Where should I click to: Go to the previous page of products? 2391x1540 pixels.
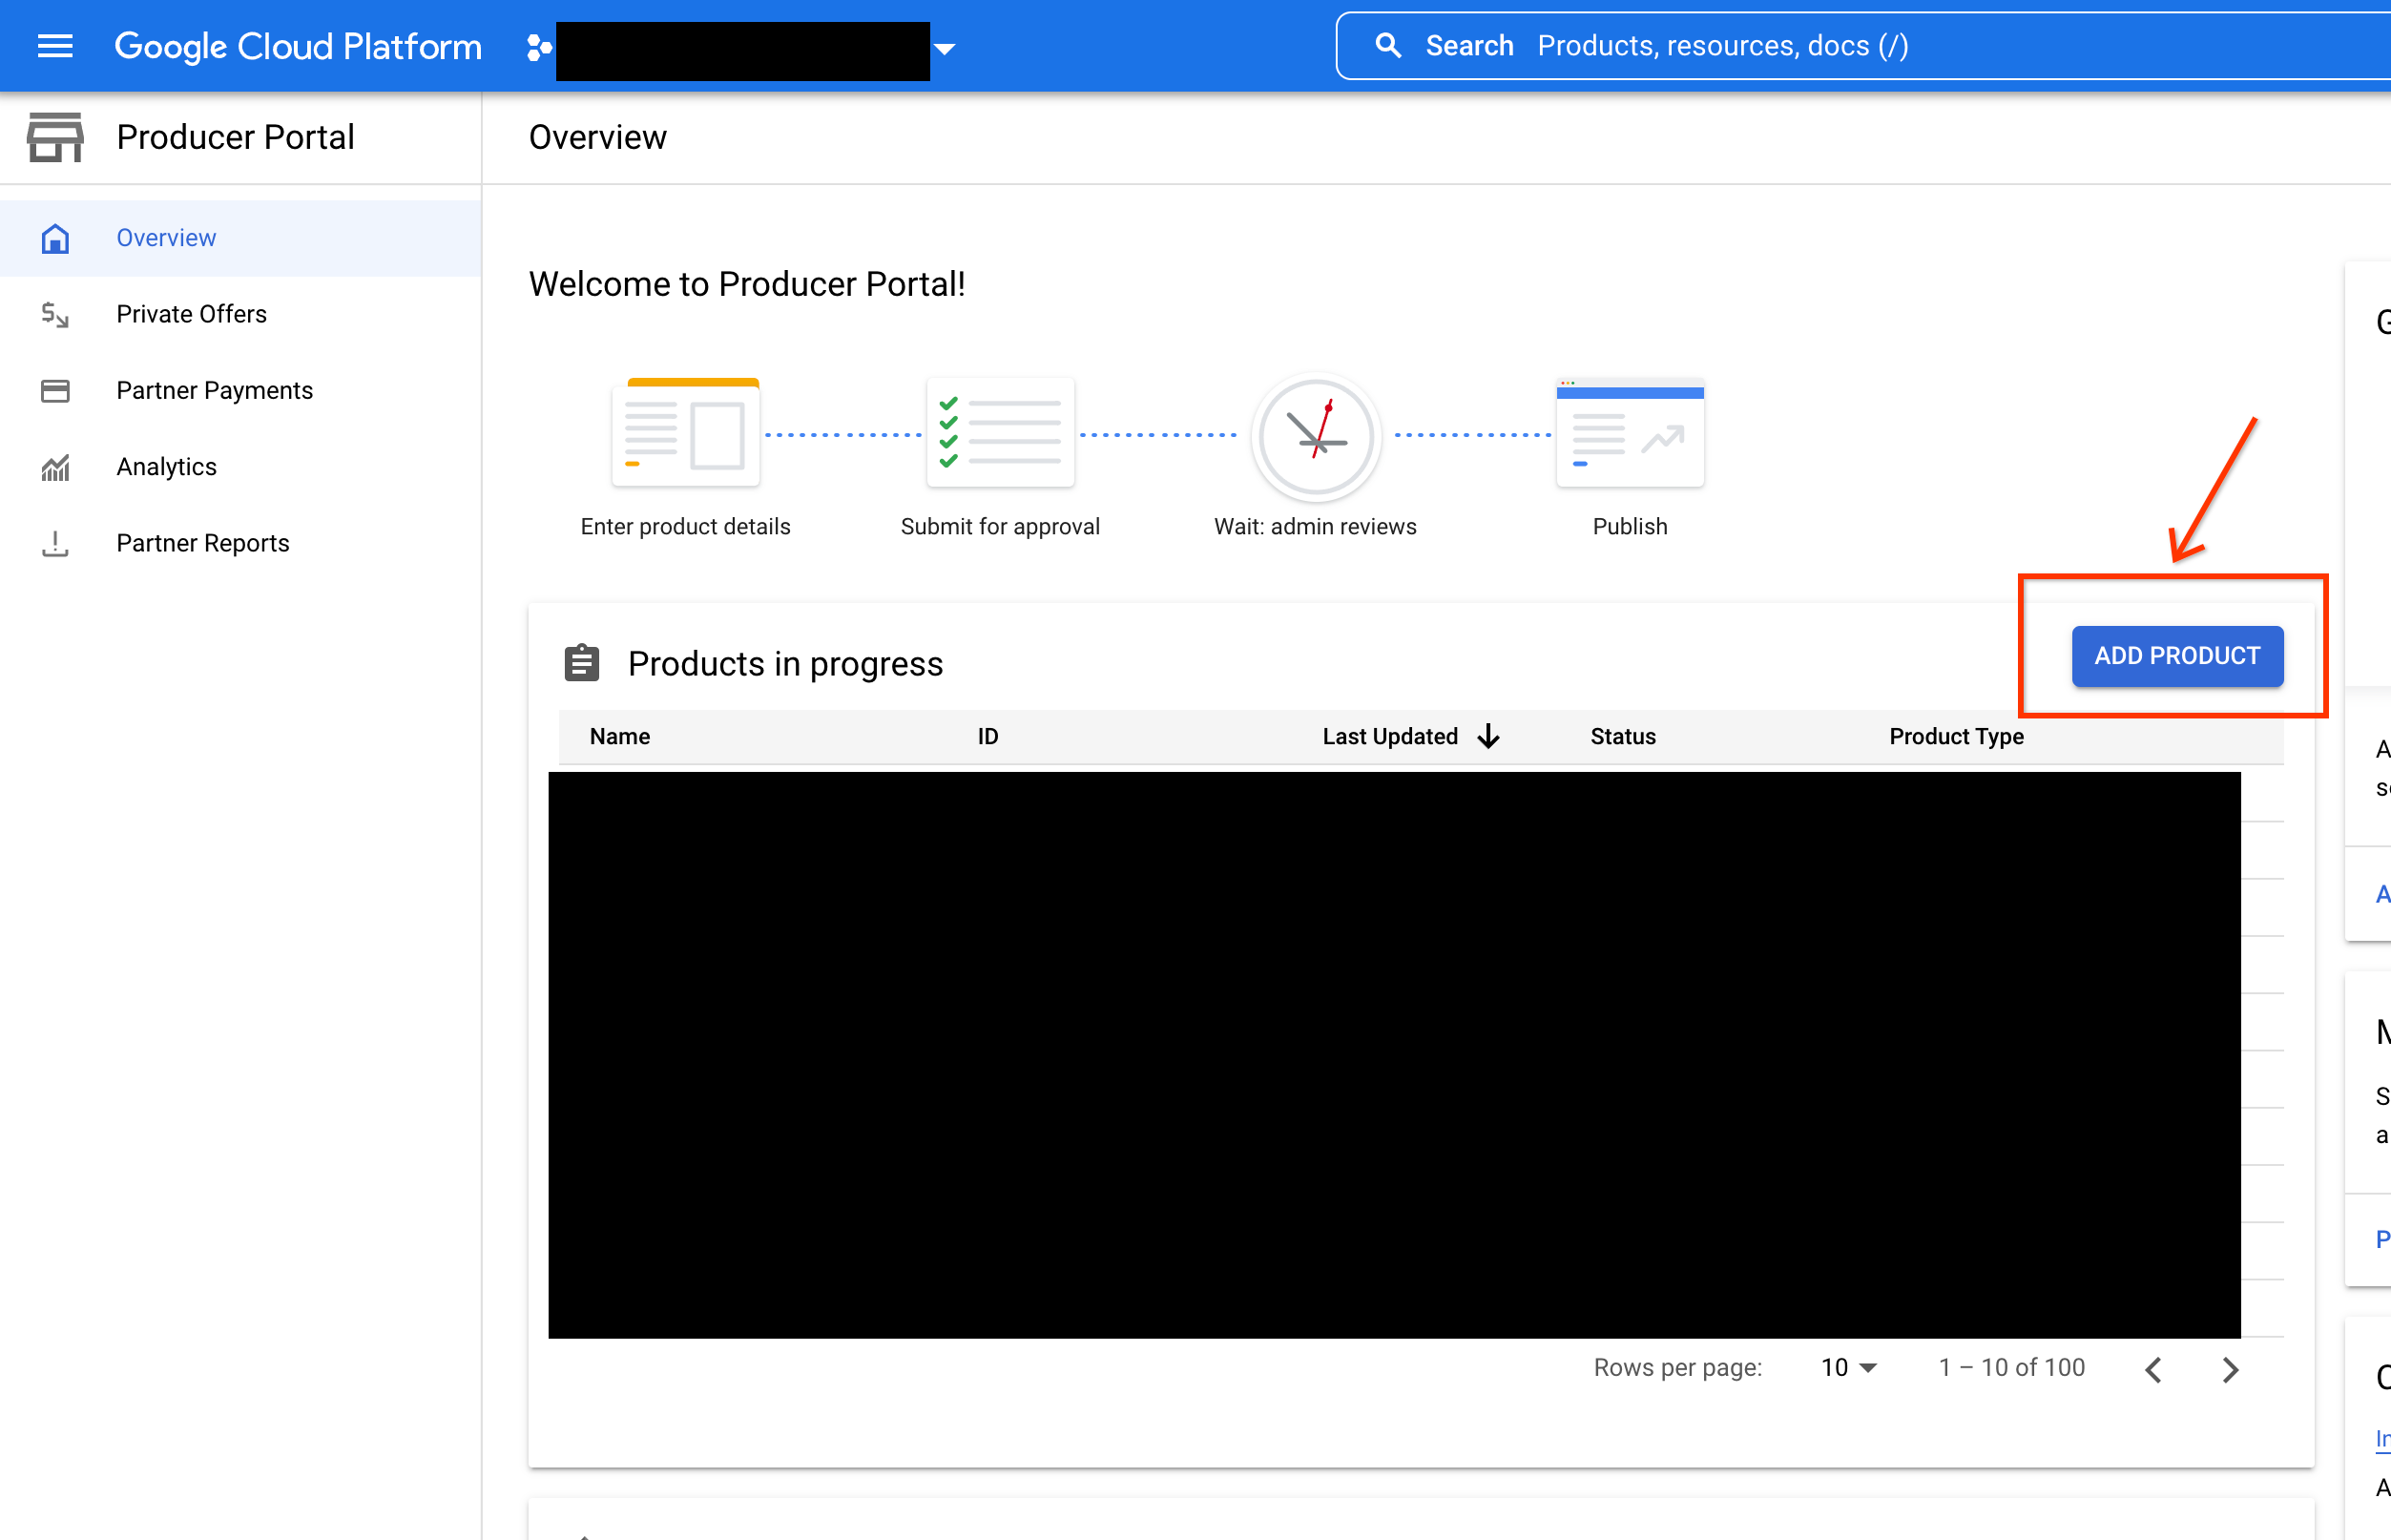tap(2154, 1369)
